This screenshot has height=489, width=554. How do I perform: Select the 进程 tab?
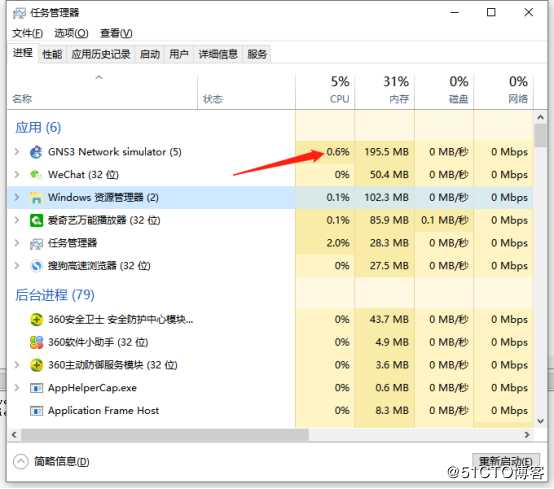[23, 53]
